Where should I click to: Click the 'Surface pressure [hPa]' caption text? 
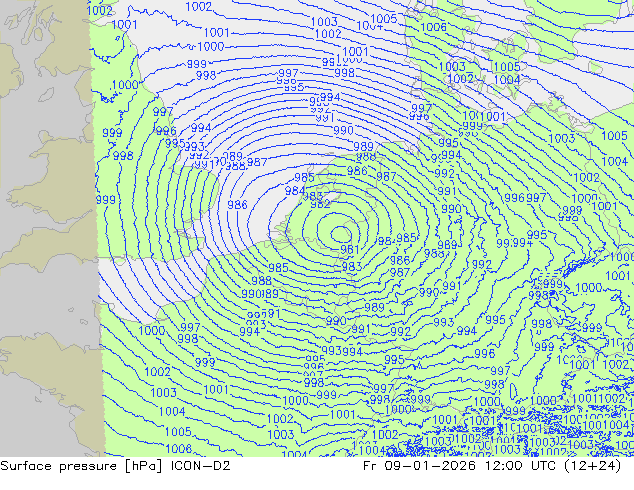click(82, 466)
